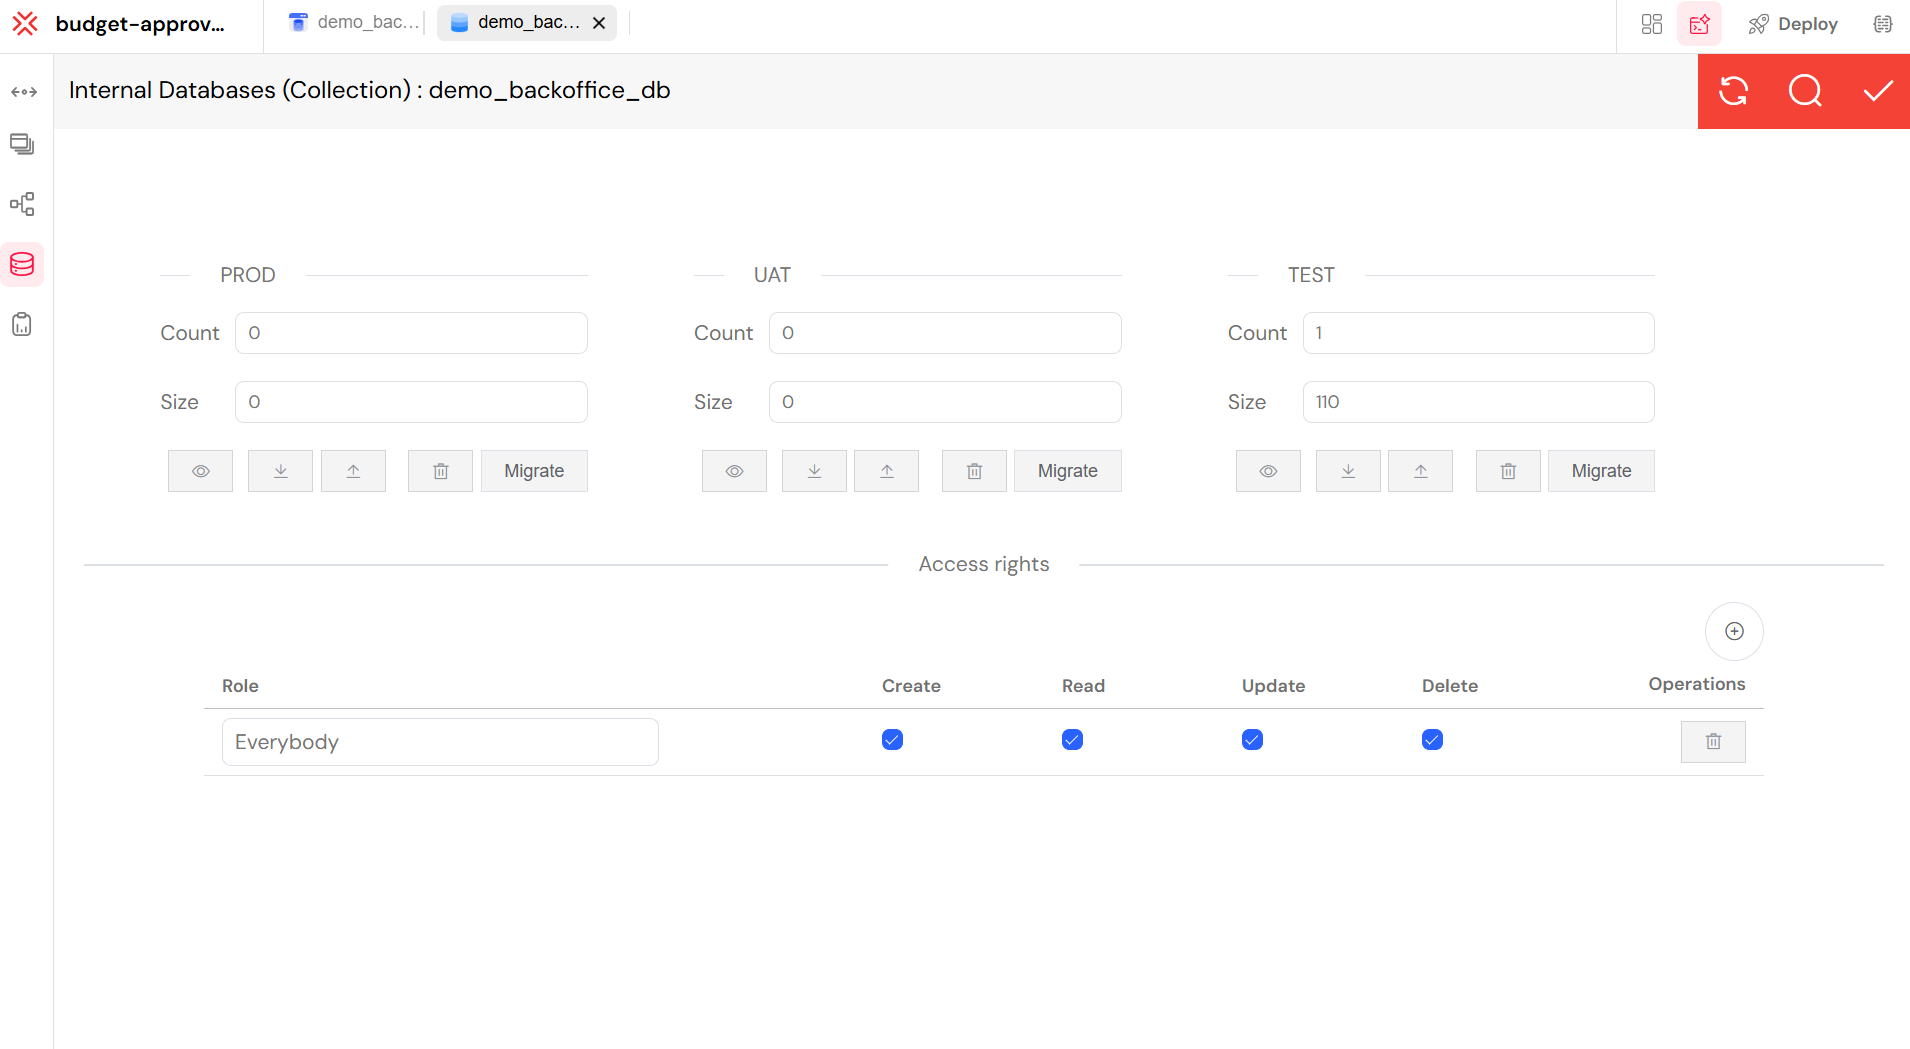The width and height of the screenshot is (1910, 1049).
Task: Download UAT collection data
Action: pos(814,471)
